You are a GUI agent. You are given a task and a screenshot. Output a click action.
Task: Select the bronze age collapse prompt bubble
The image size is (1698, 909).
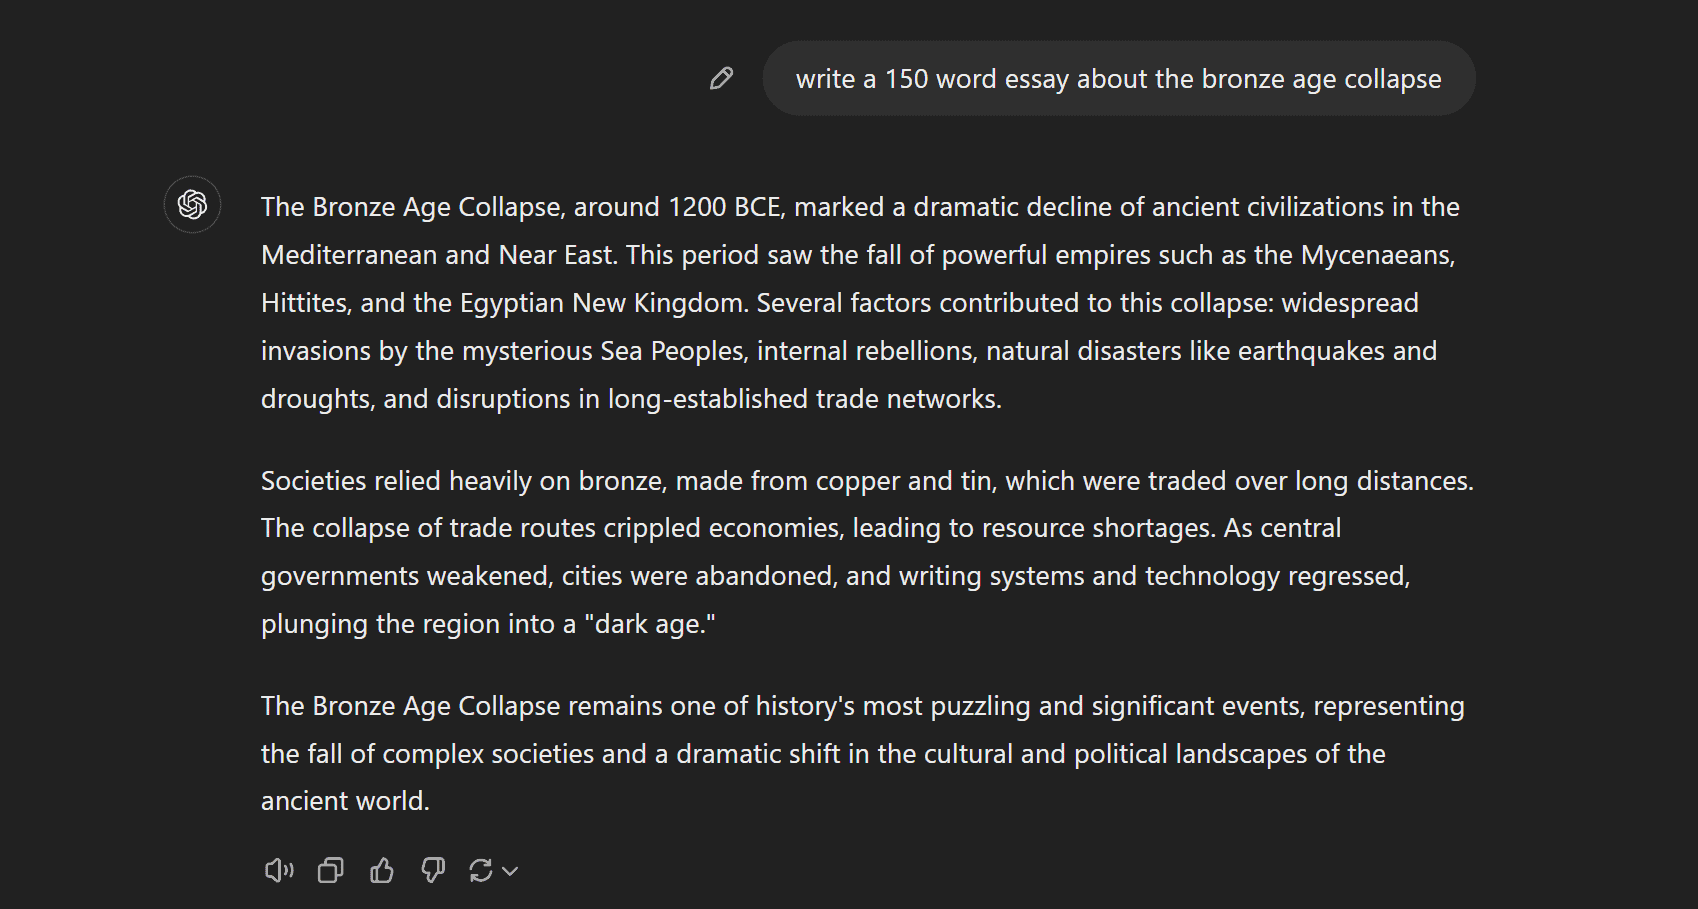click(x=1118, y=78)
